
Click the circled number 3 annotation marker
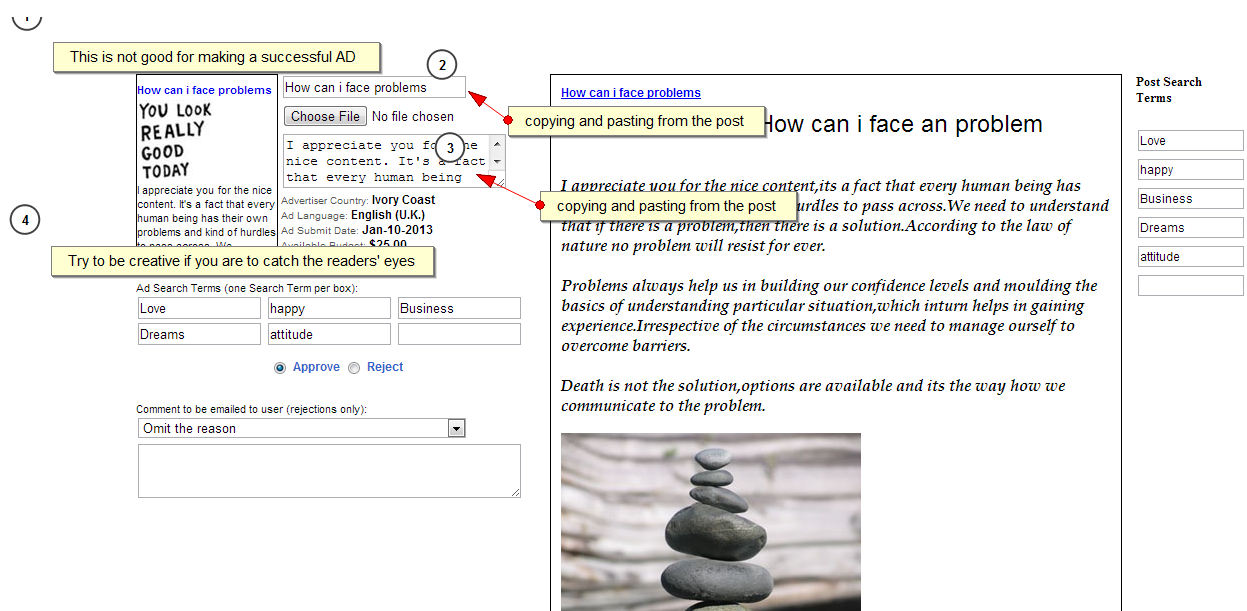click(450, 148)
